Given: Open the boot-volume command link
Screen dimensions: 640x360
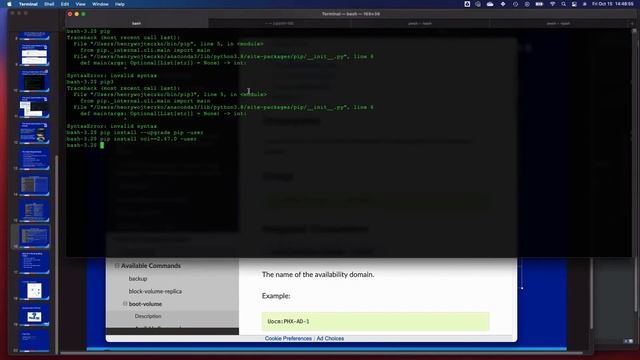Looking at the screenshot, I should point(145,304).
